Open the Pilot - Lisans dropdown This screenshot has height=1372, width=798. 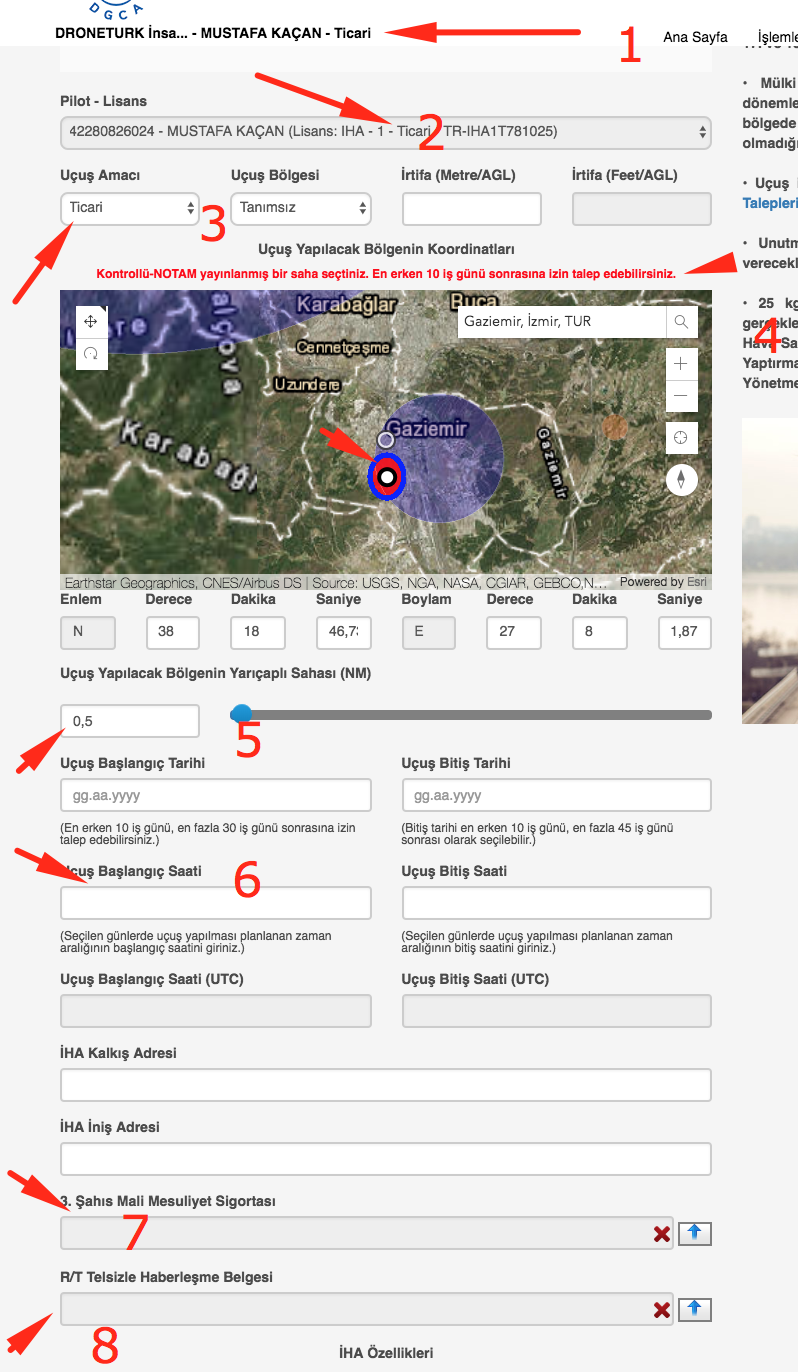tap(386, 132)
